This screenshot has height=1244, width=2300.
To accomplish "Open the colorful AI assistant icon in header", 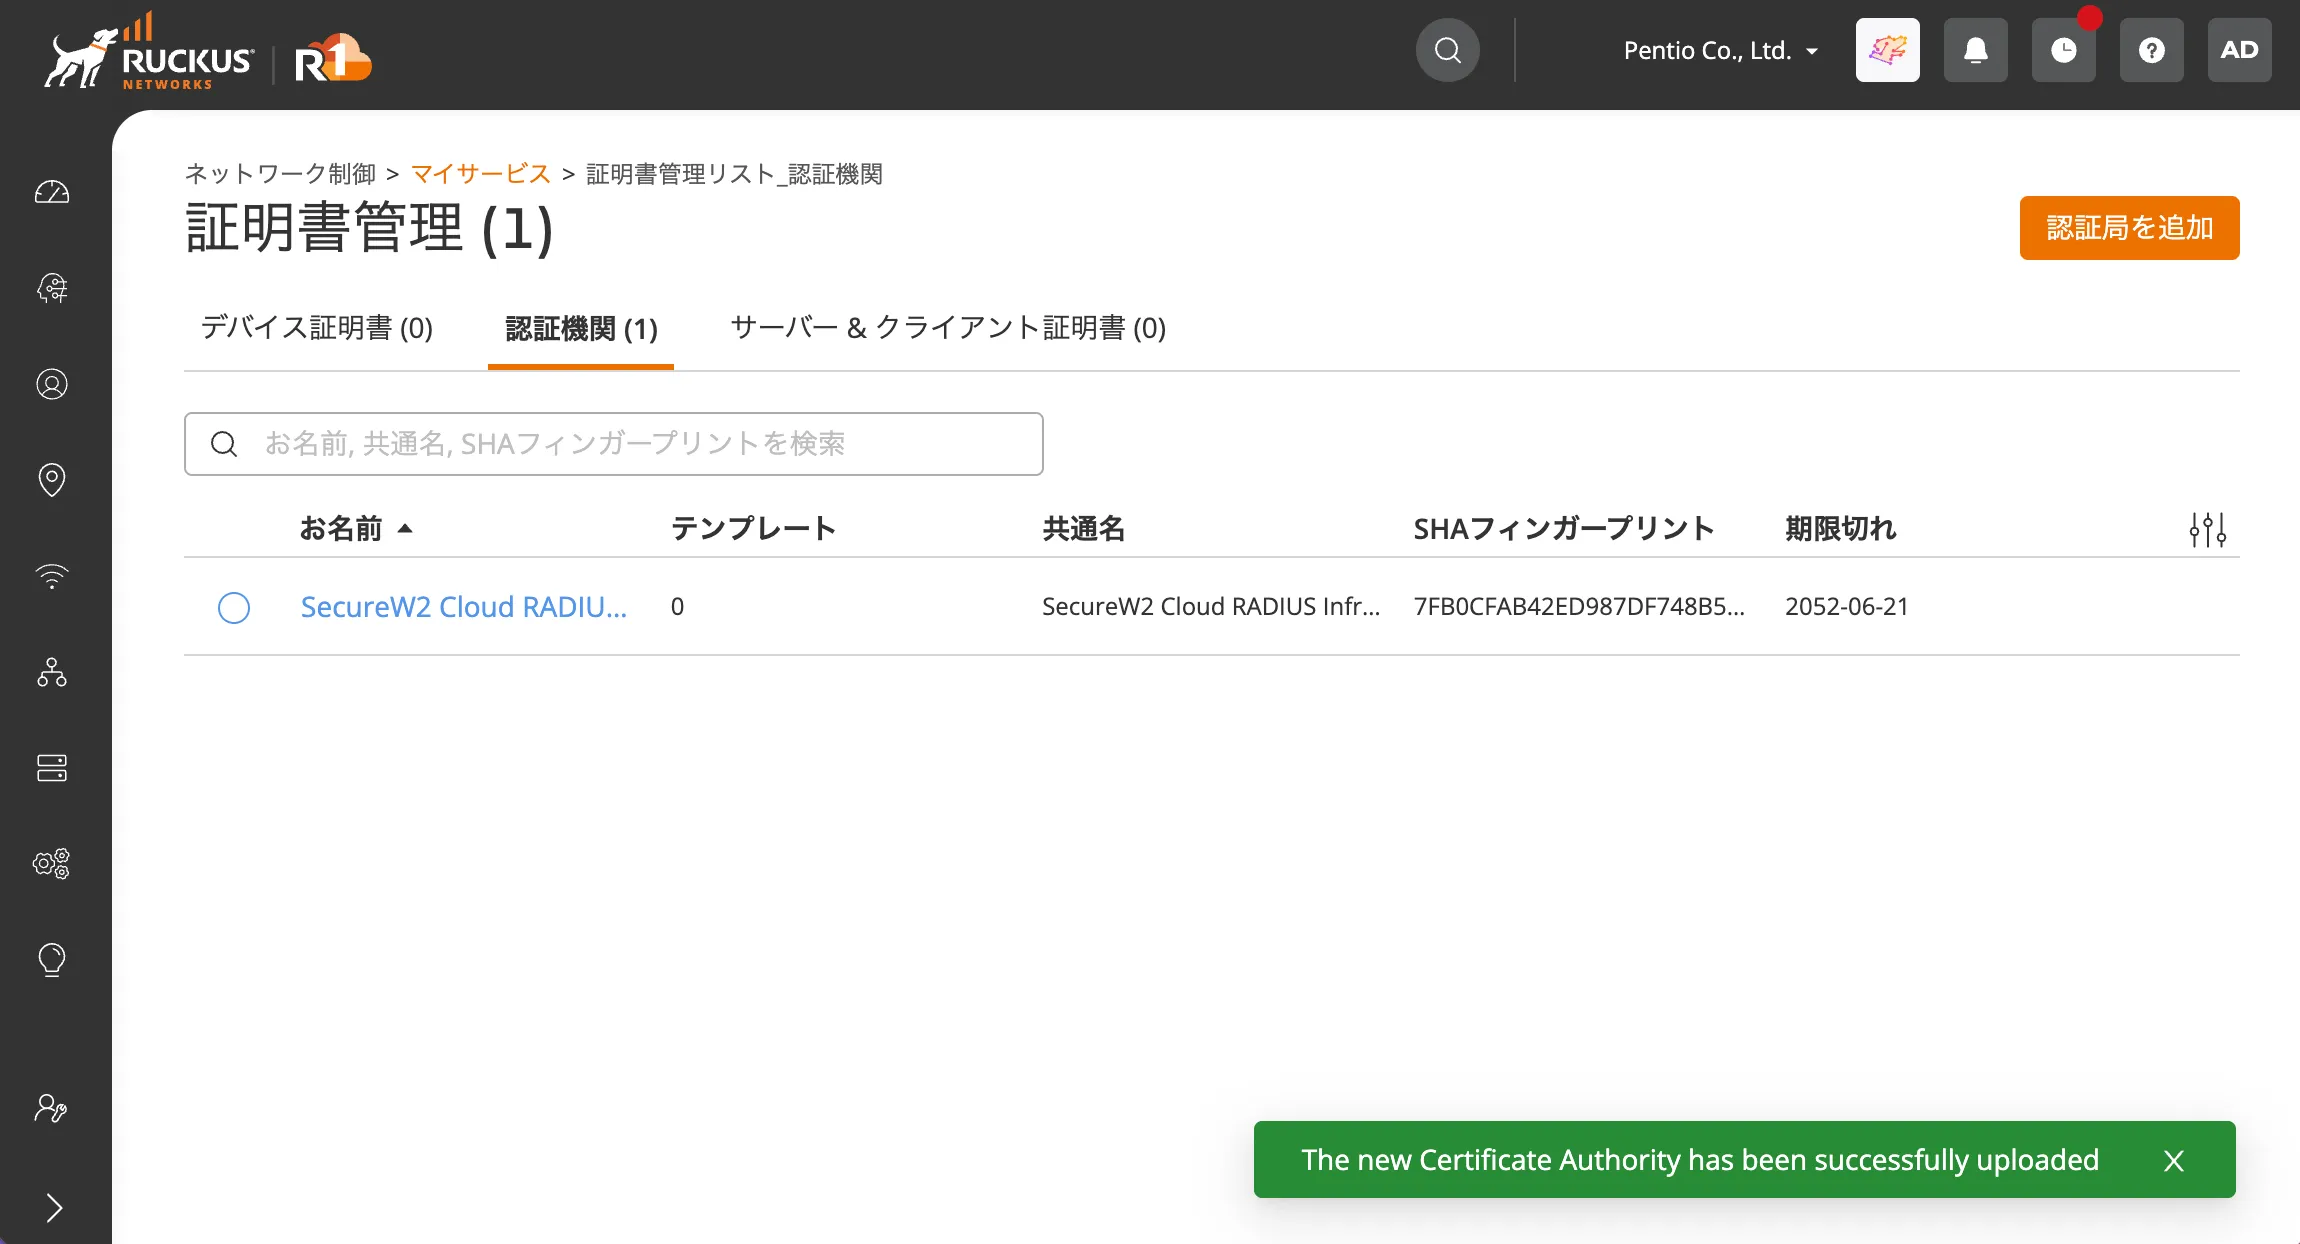I will 1887,50.
